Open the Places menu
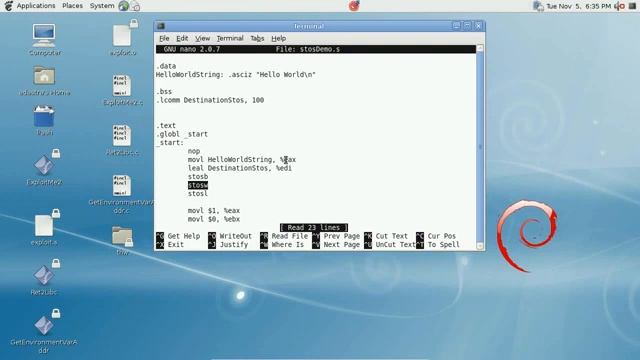Screen dimensions: 640x360 72,6
